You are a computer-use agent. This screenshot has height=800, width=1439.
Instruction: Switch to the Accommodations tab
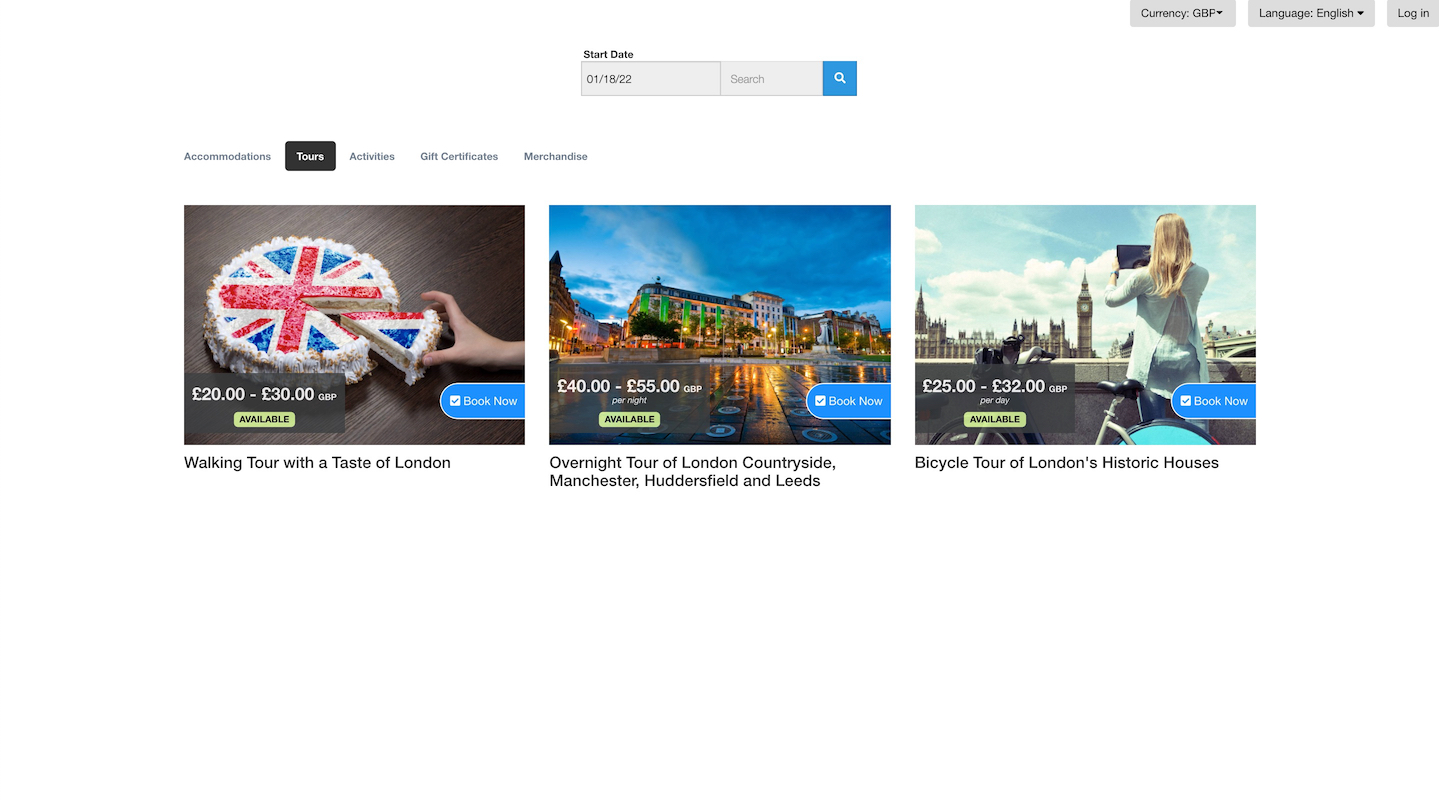tap(227, 156)
